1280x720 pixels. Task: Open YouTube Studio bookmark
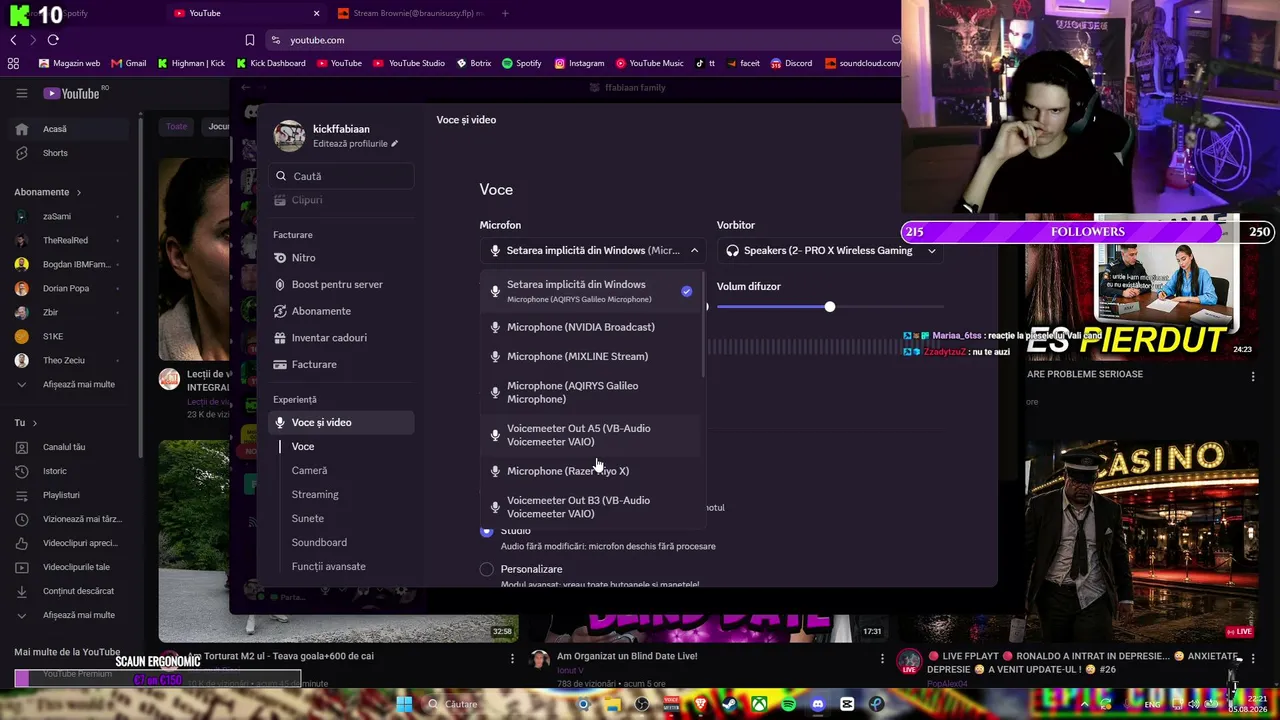pyautogui.click(x=409, y=63)
